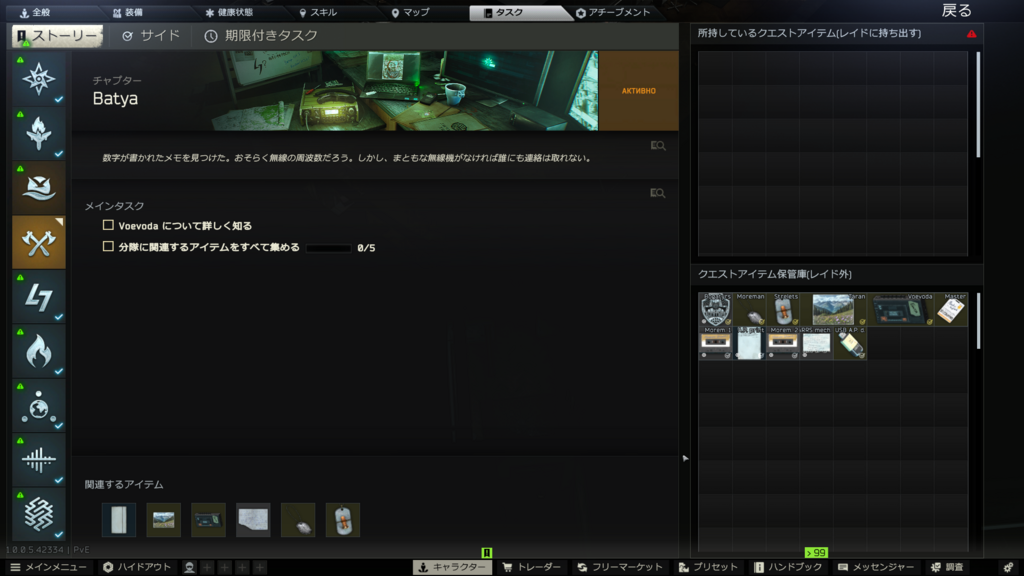Click the red warning triangle icon
This screenshot has width=1024, height=576.
[x=972, y=34]
